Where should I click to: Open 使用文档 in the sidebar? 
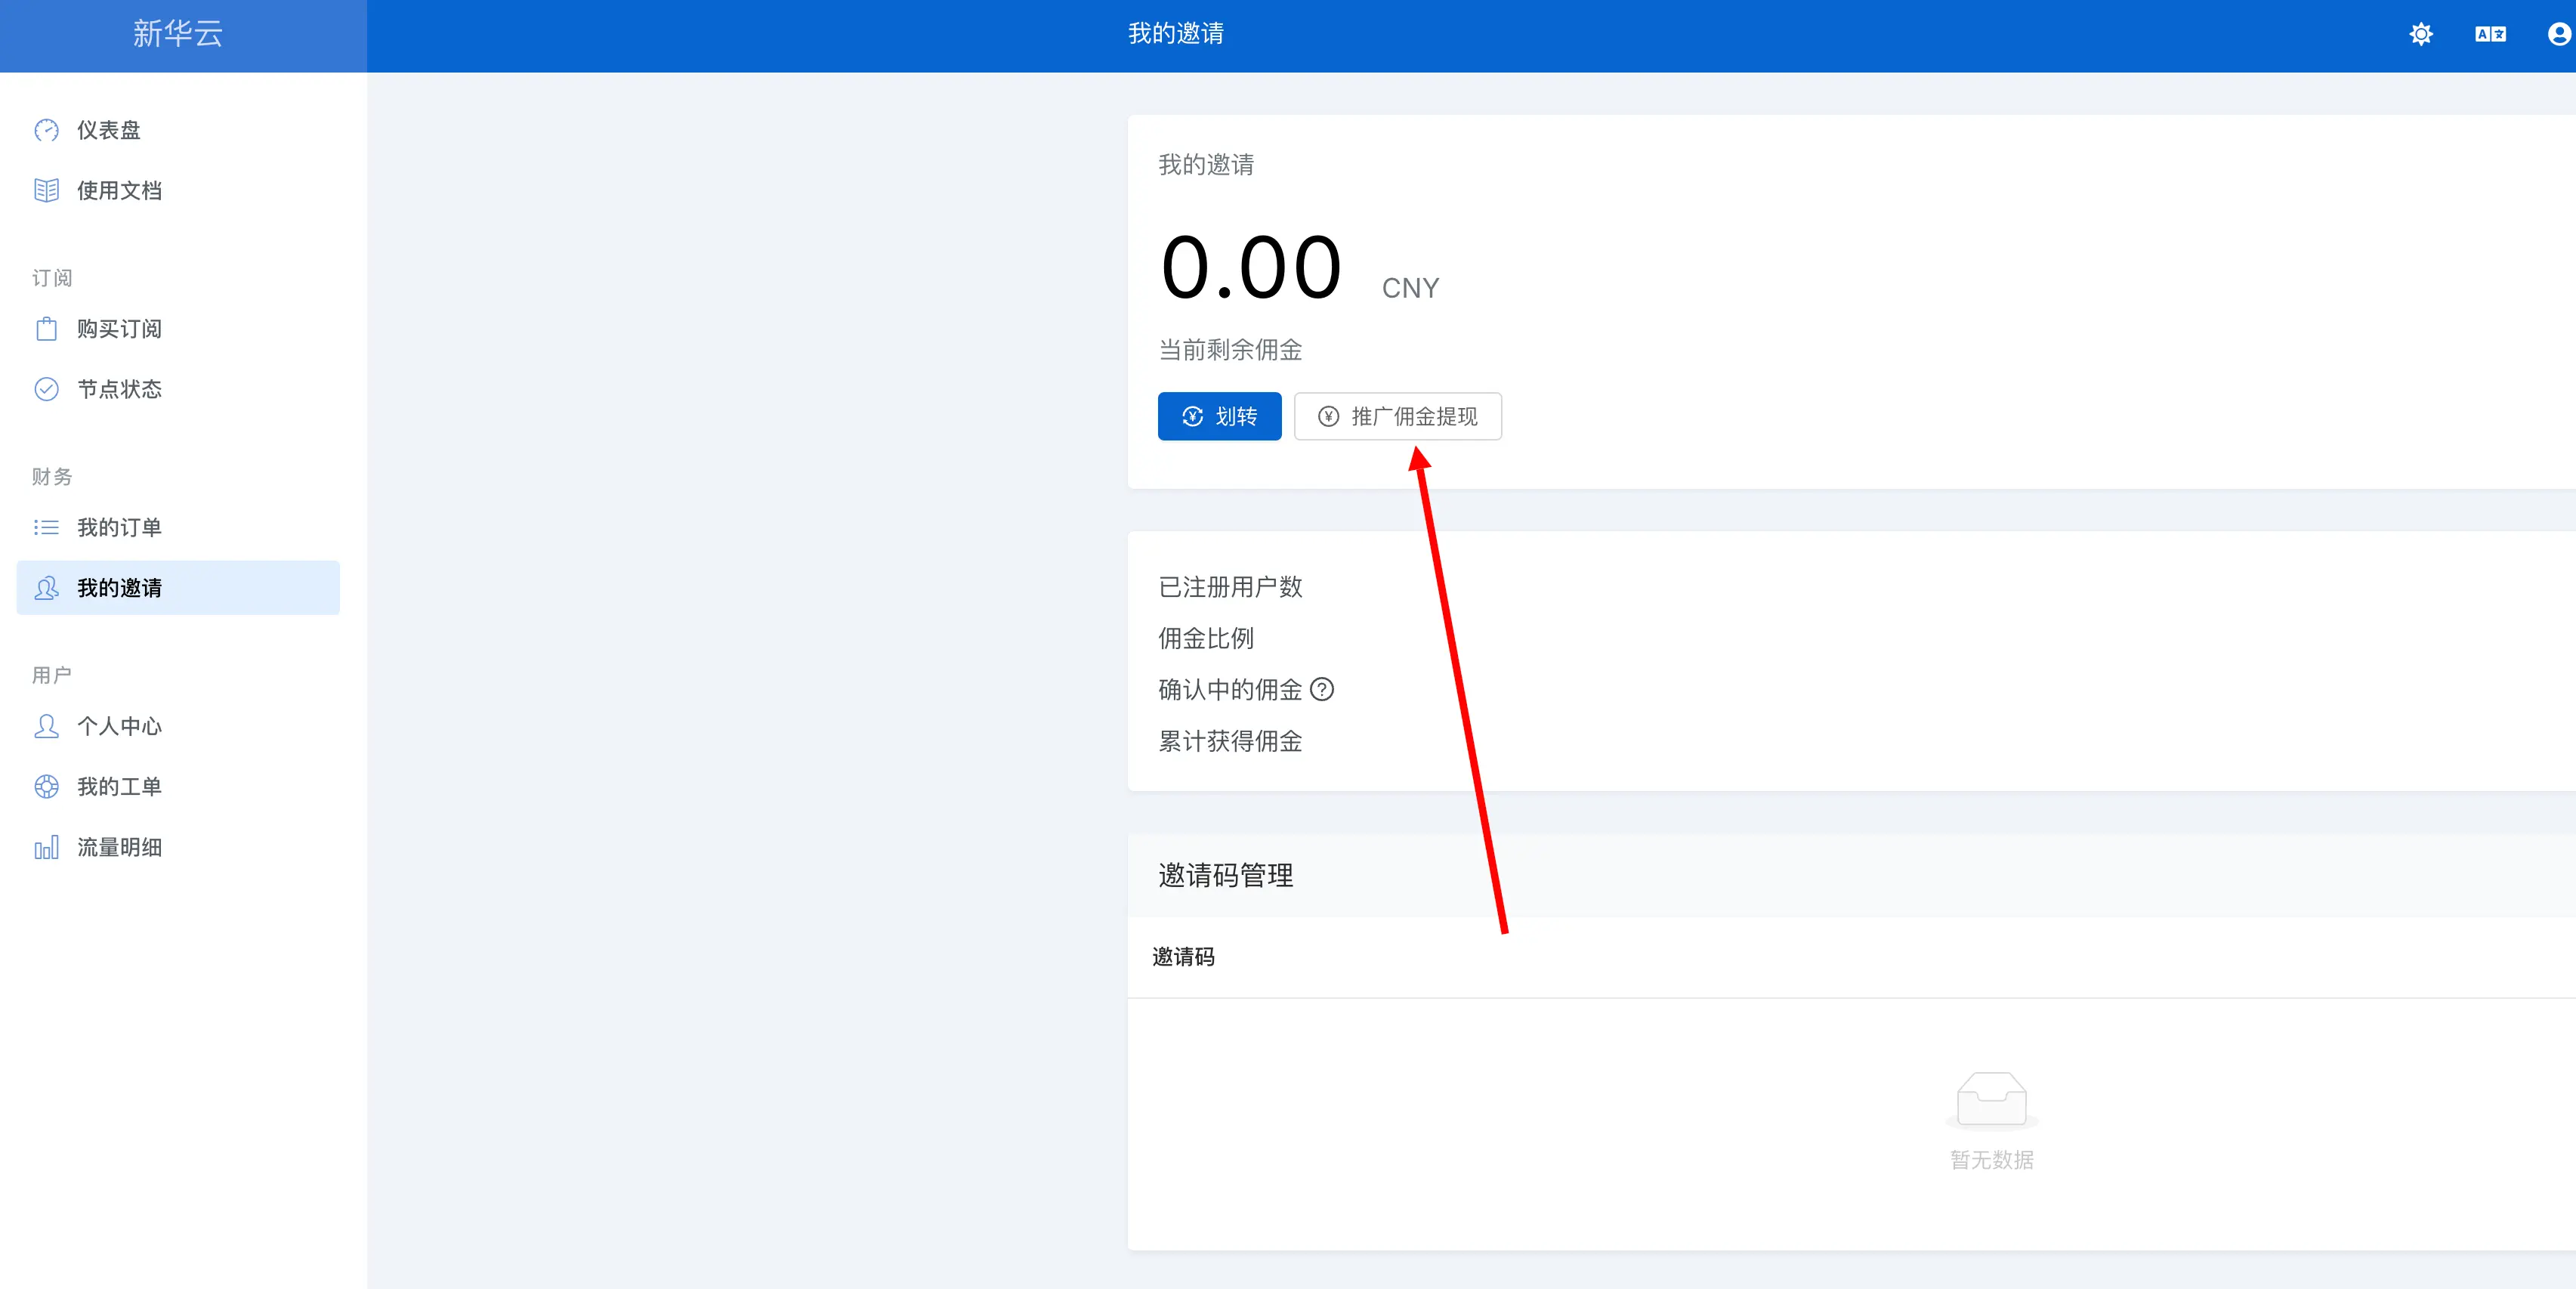tap(178, 190)
